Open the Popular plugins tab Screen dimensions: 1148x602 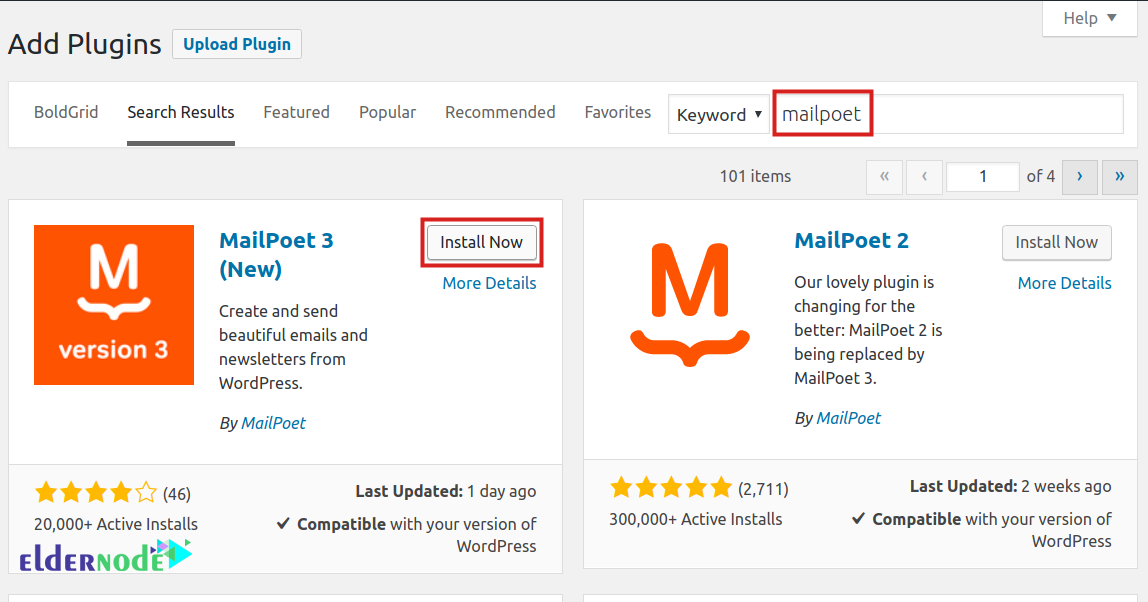click(387, 112)
